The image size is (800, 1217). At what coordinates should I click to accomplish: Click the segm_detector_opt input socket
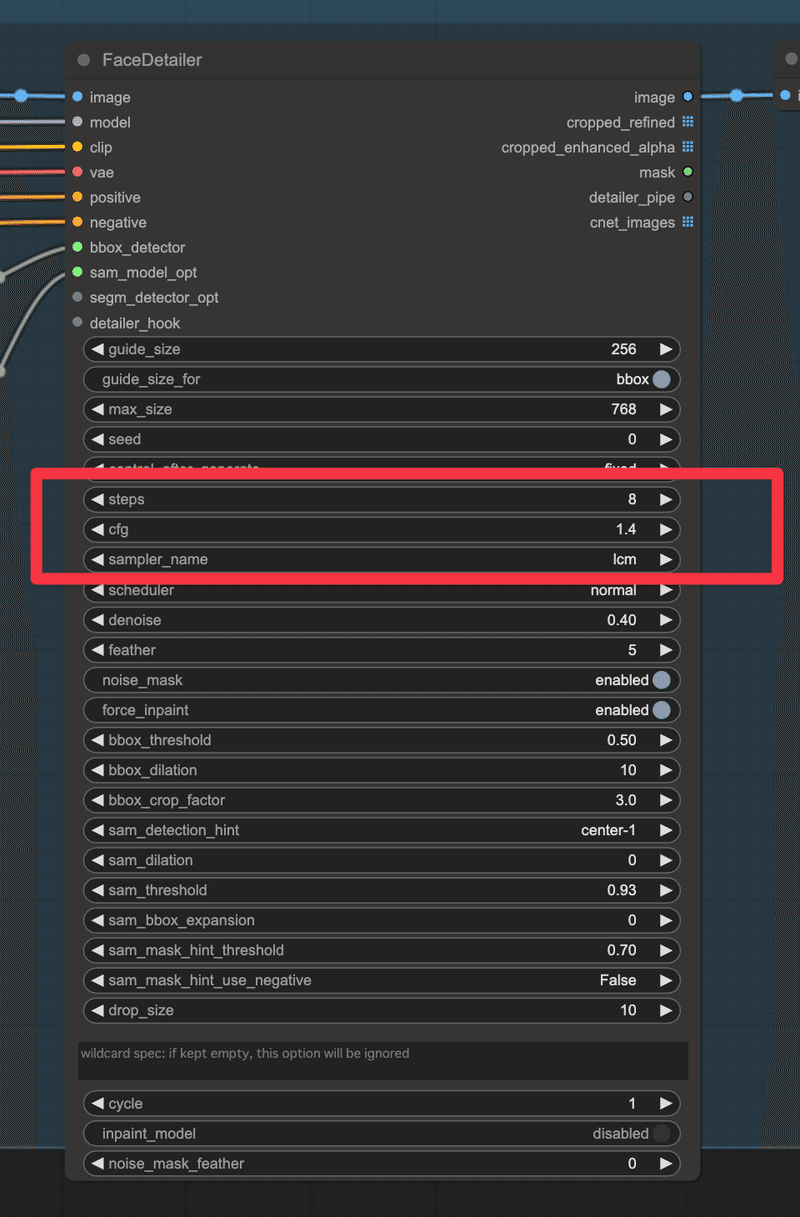coord(77,297)
